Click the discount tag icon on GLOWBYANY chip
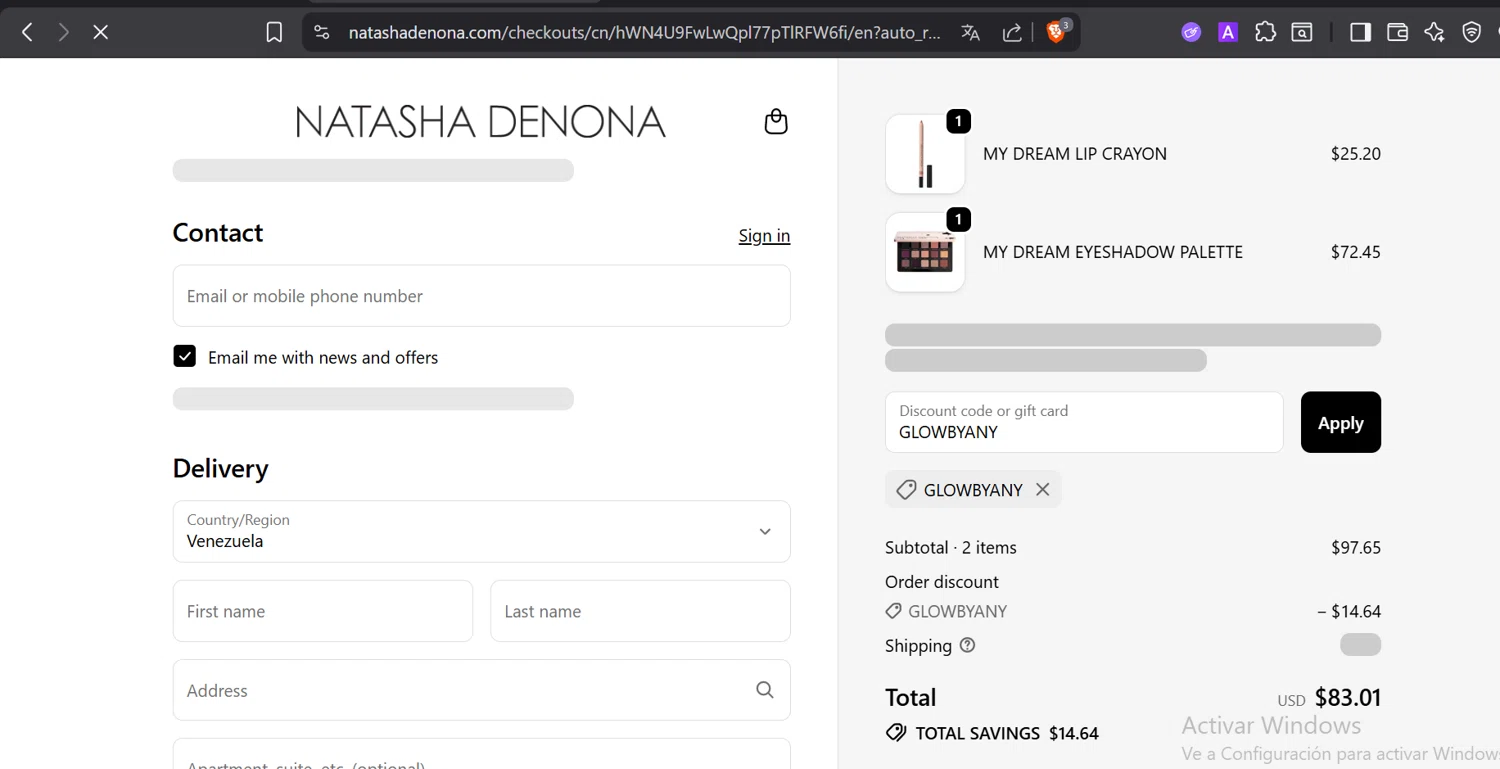This screenshot has width=1500, height=769. pyautogui.click(x=906, y=489)
